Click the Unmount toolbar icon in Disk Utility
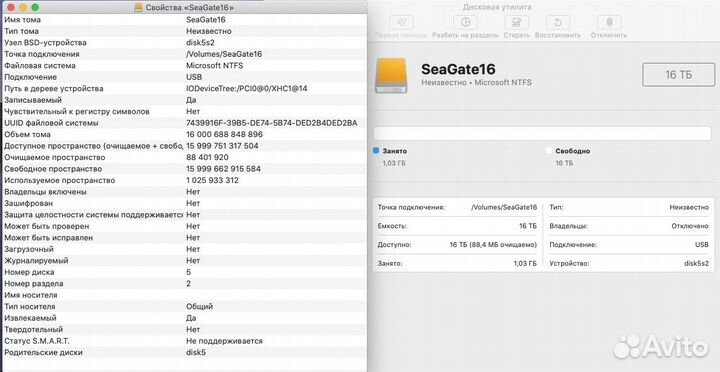The height and width of the screenshot is (372, 720). pos(609,22)
